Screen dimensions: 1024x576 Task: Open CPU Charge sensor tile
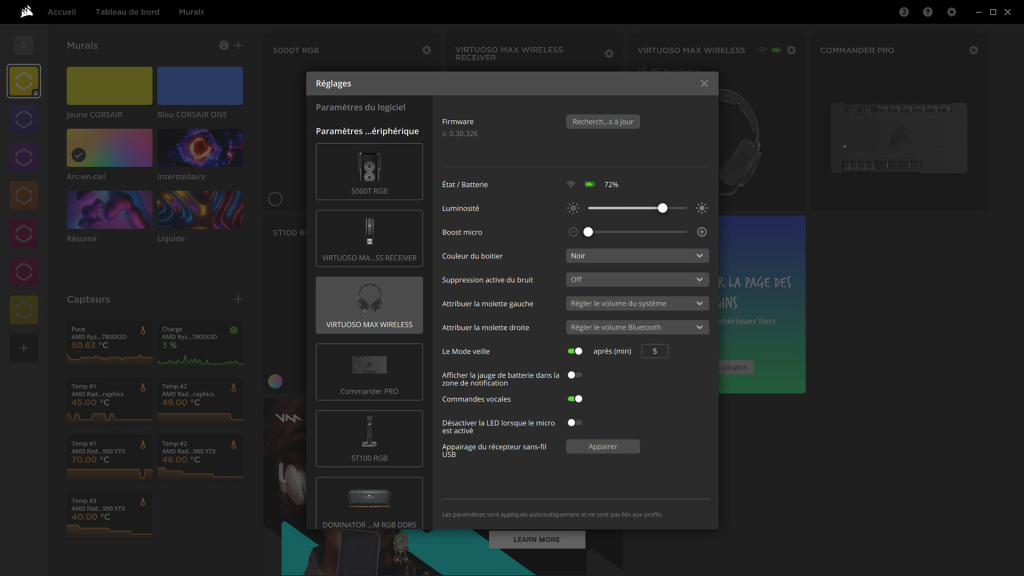click(200, 343)
